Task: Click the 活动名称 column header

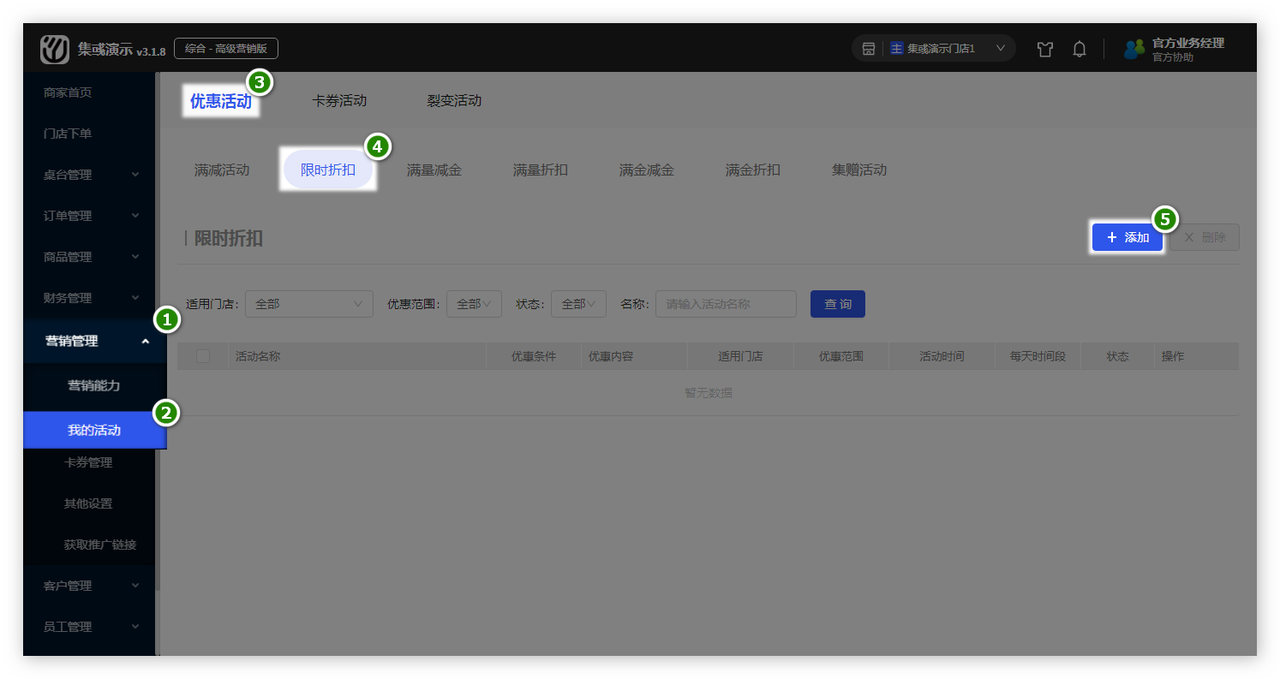Action: click(x=257, y=356)
